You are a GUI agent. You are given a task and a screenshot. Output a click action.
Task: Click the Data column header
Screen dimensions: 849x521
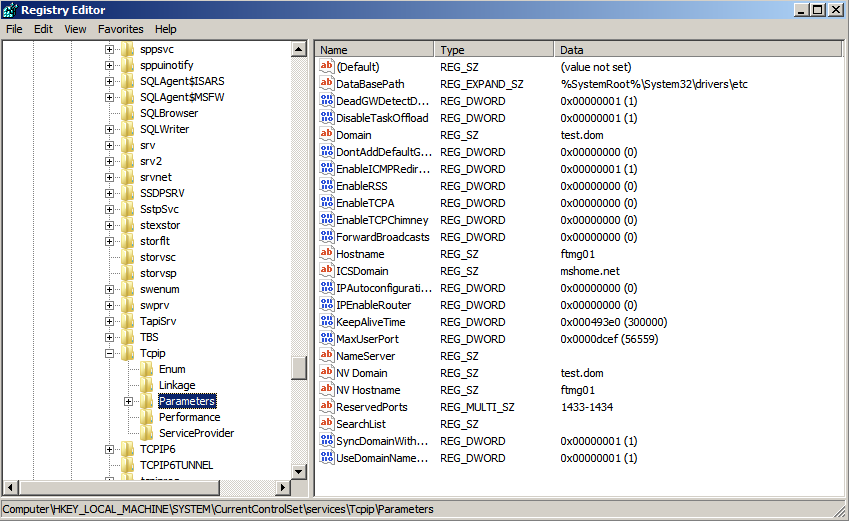690,49
